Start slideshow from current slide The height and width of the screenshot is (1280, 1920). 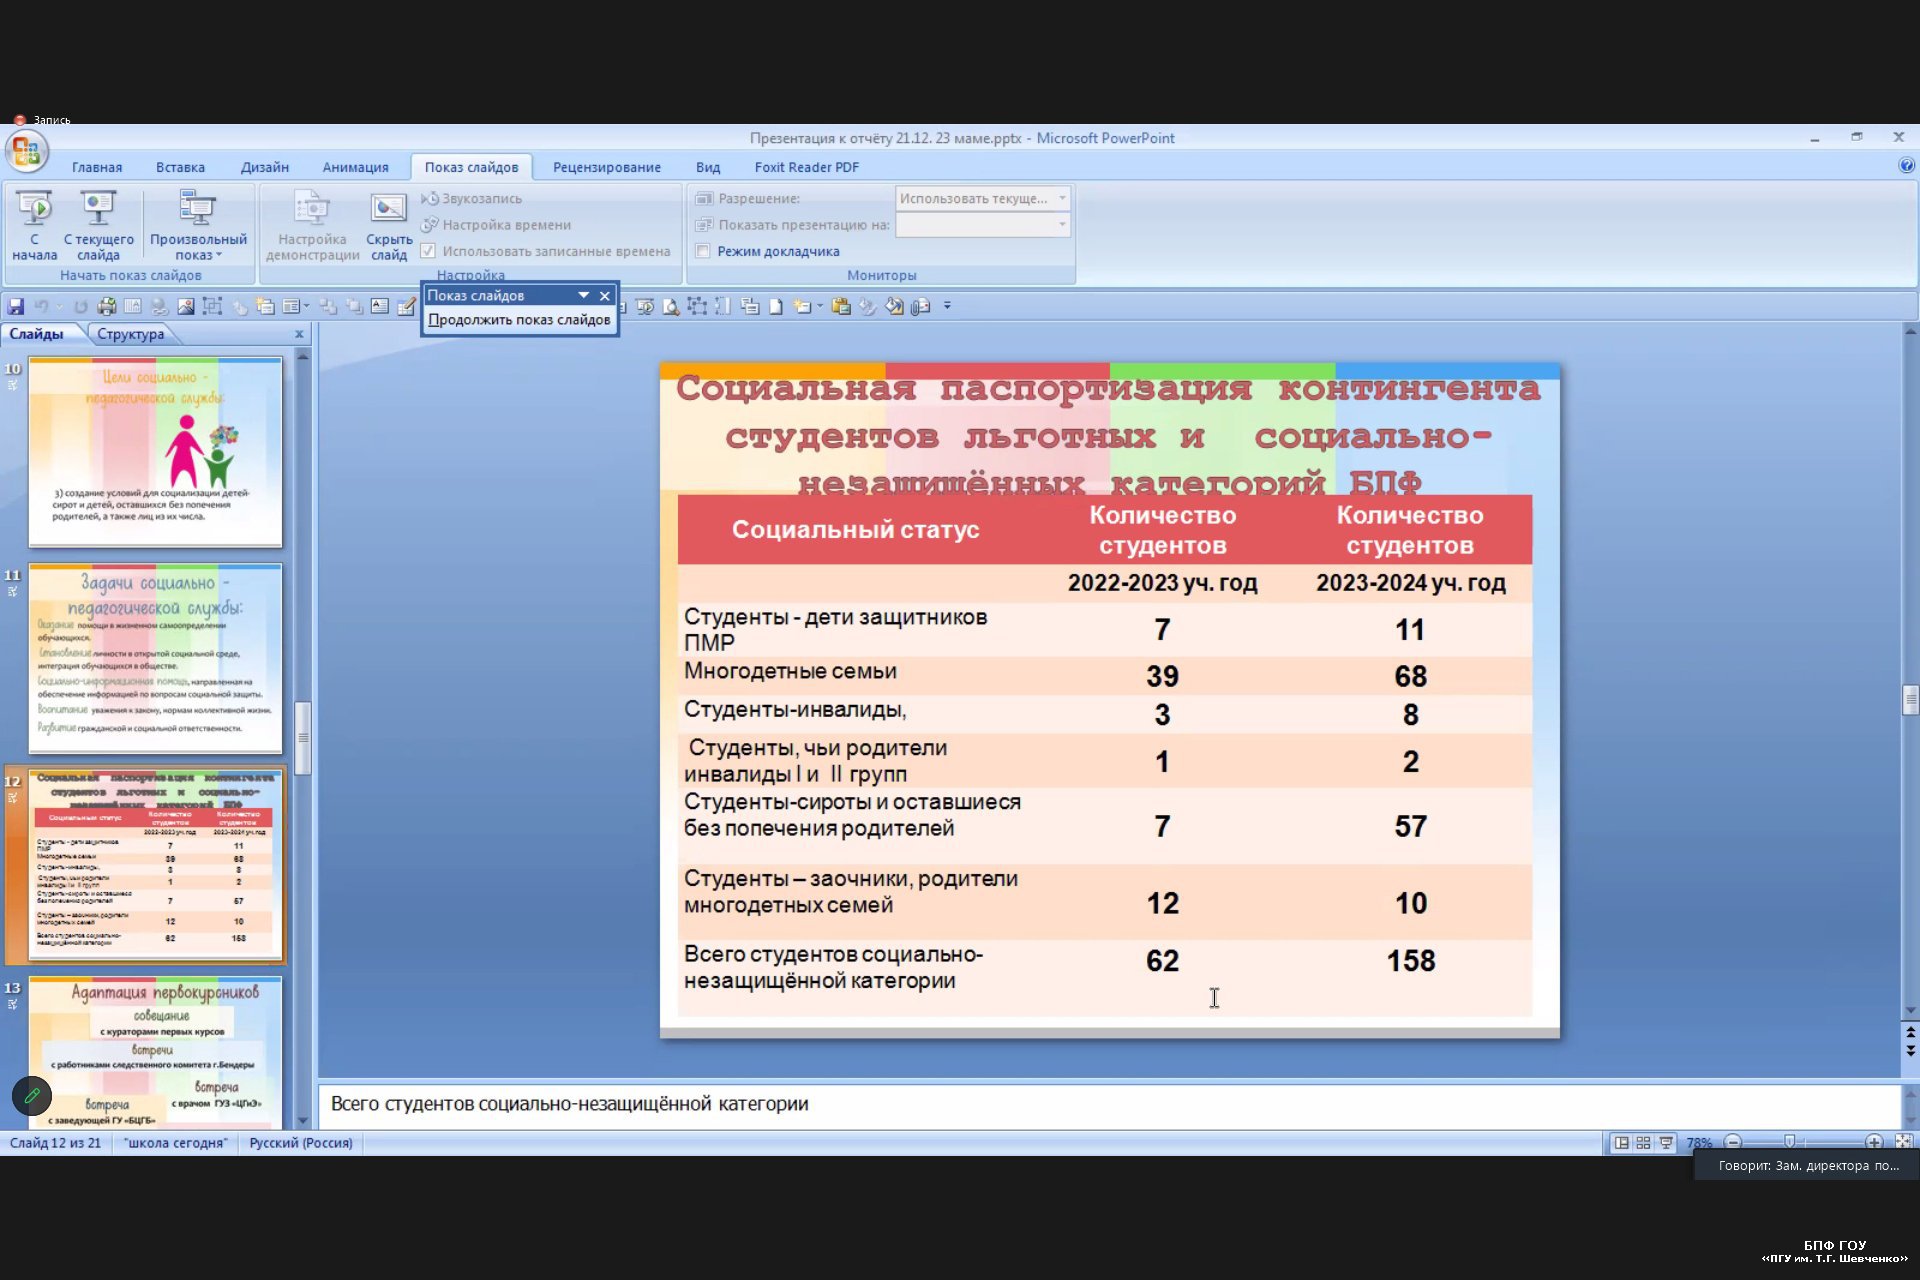98,226
